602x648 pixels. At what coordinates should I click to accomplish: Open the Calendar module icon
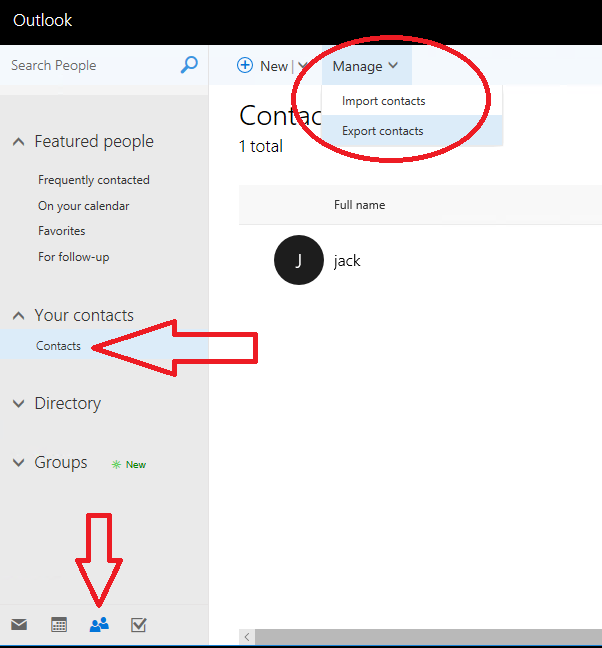coord(59,624)
